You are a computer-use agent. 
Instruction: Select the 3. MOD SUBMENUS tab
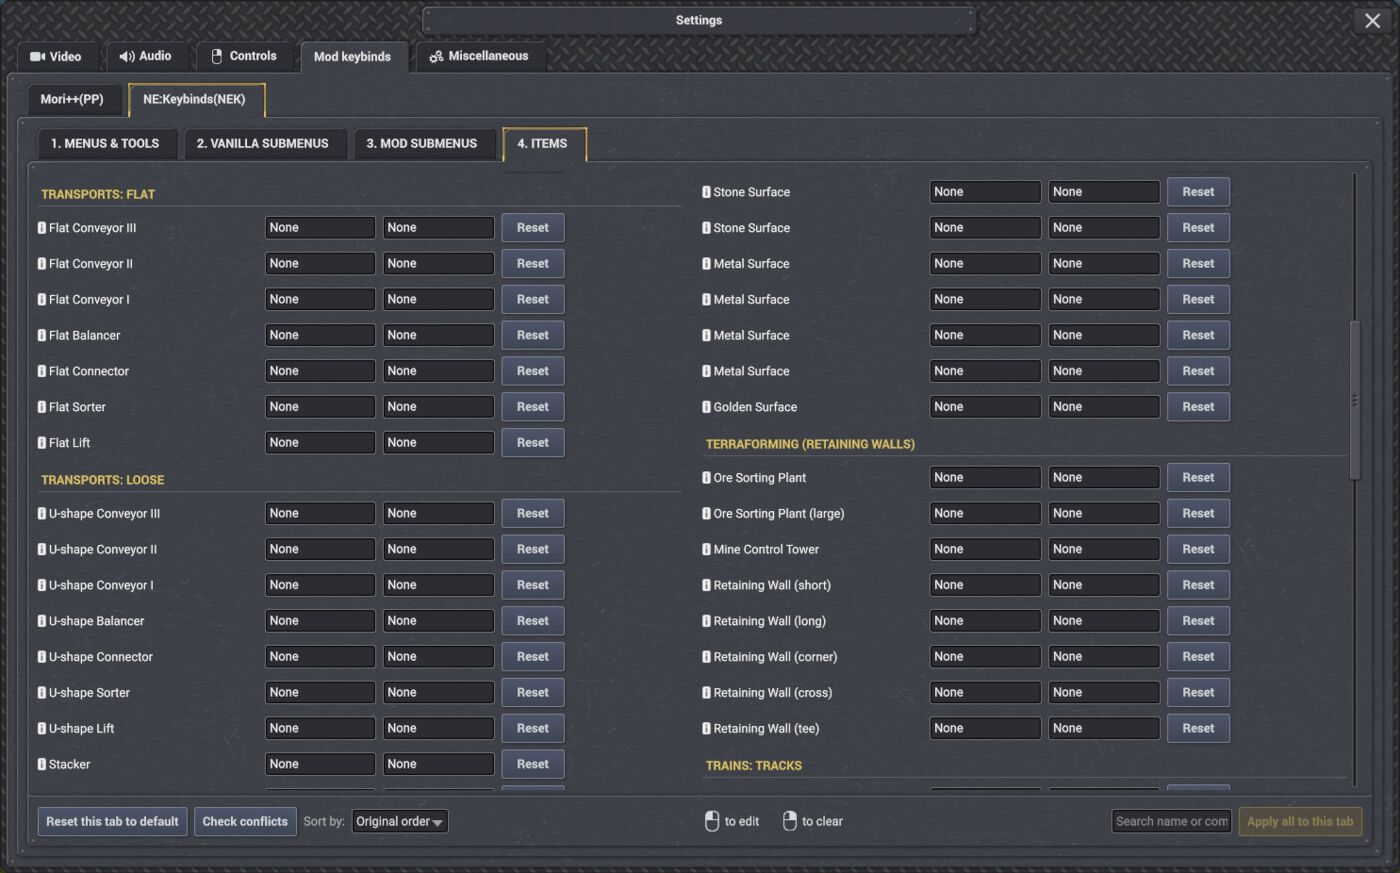(x=422, y=144)
